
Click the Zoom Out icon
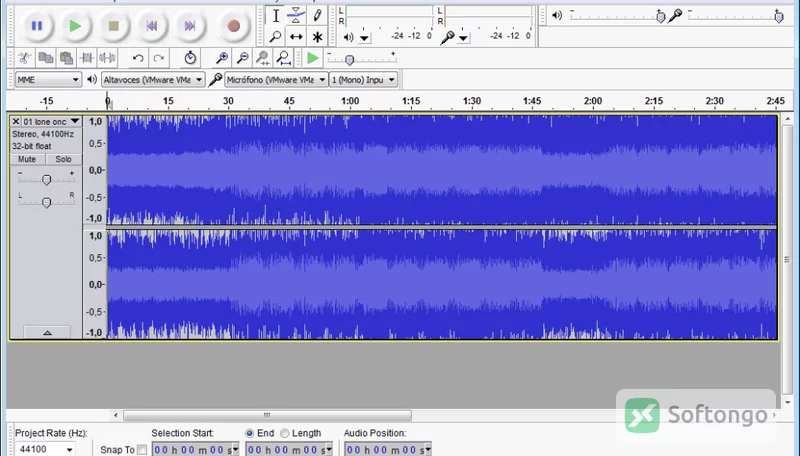coord(243,58)
